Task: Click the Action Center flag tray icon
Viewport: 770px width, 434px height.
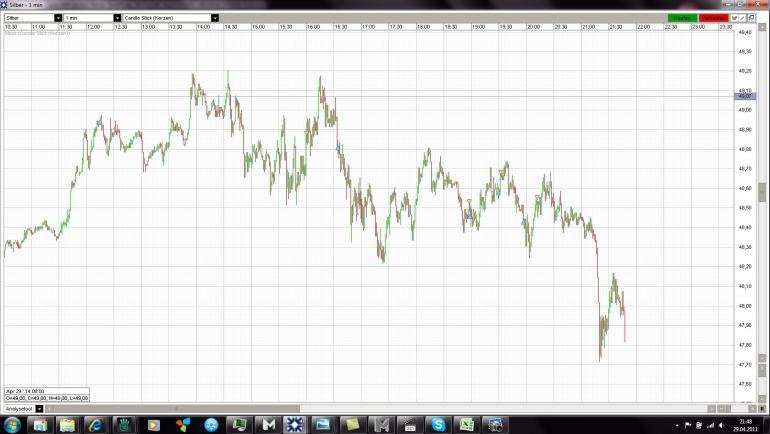Action: click(688, 425)
